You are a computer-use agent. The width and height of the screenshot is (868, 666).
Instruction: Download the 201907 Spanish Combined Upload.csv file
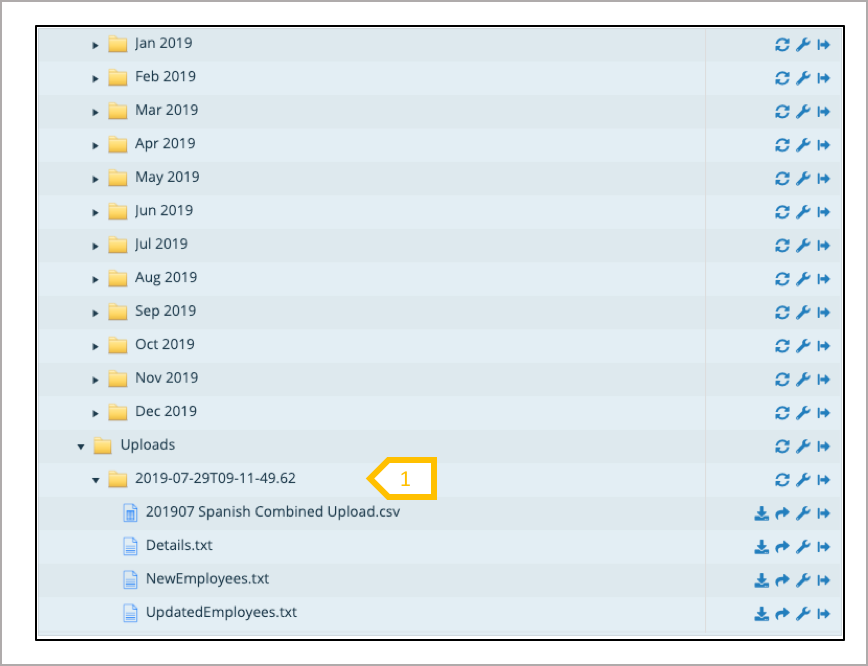tap(761, 513)
